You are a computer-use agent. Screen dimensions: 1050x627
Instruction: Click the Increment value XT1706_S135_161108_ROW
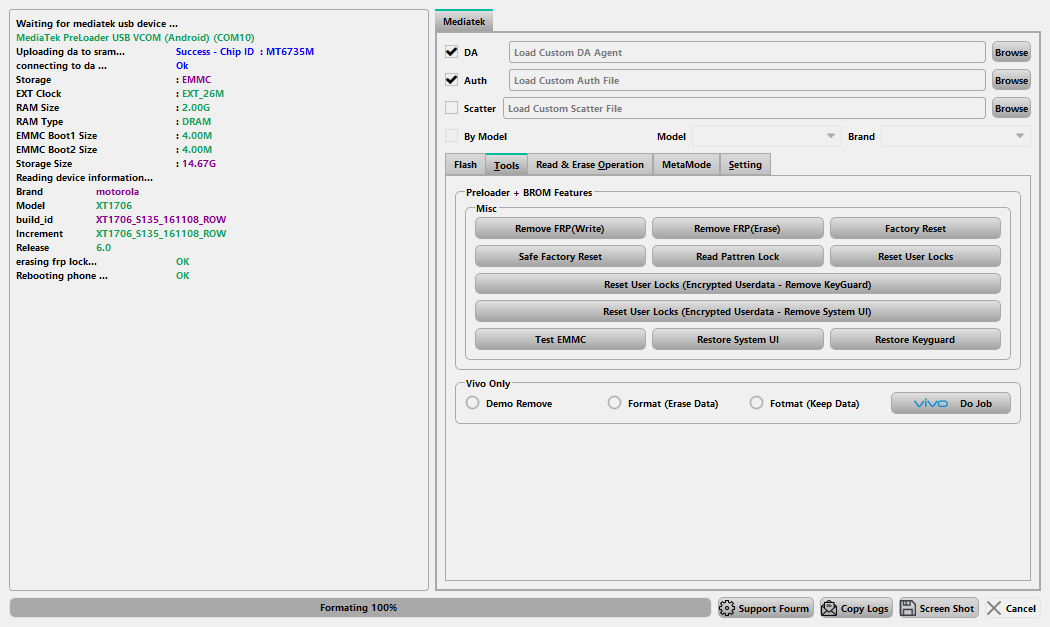161,234
